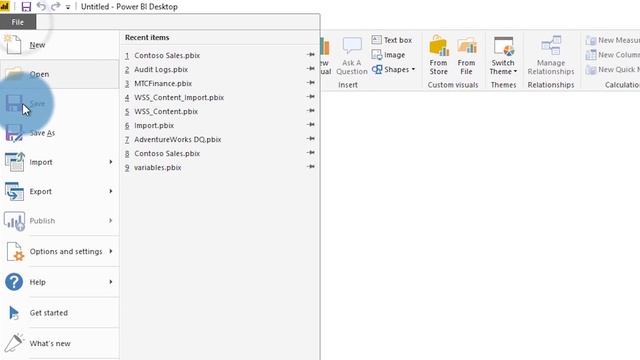Click the Export menu icon

15,191
